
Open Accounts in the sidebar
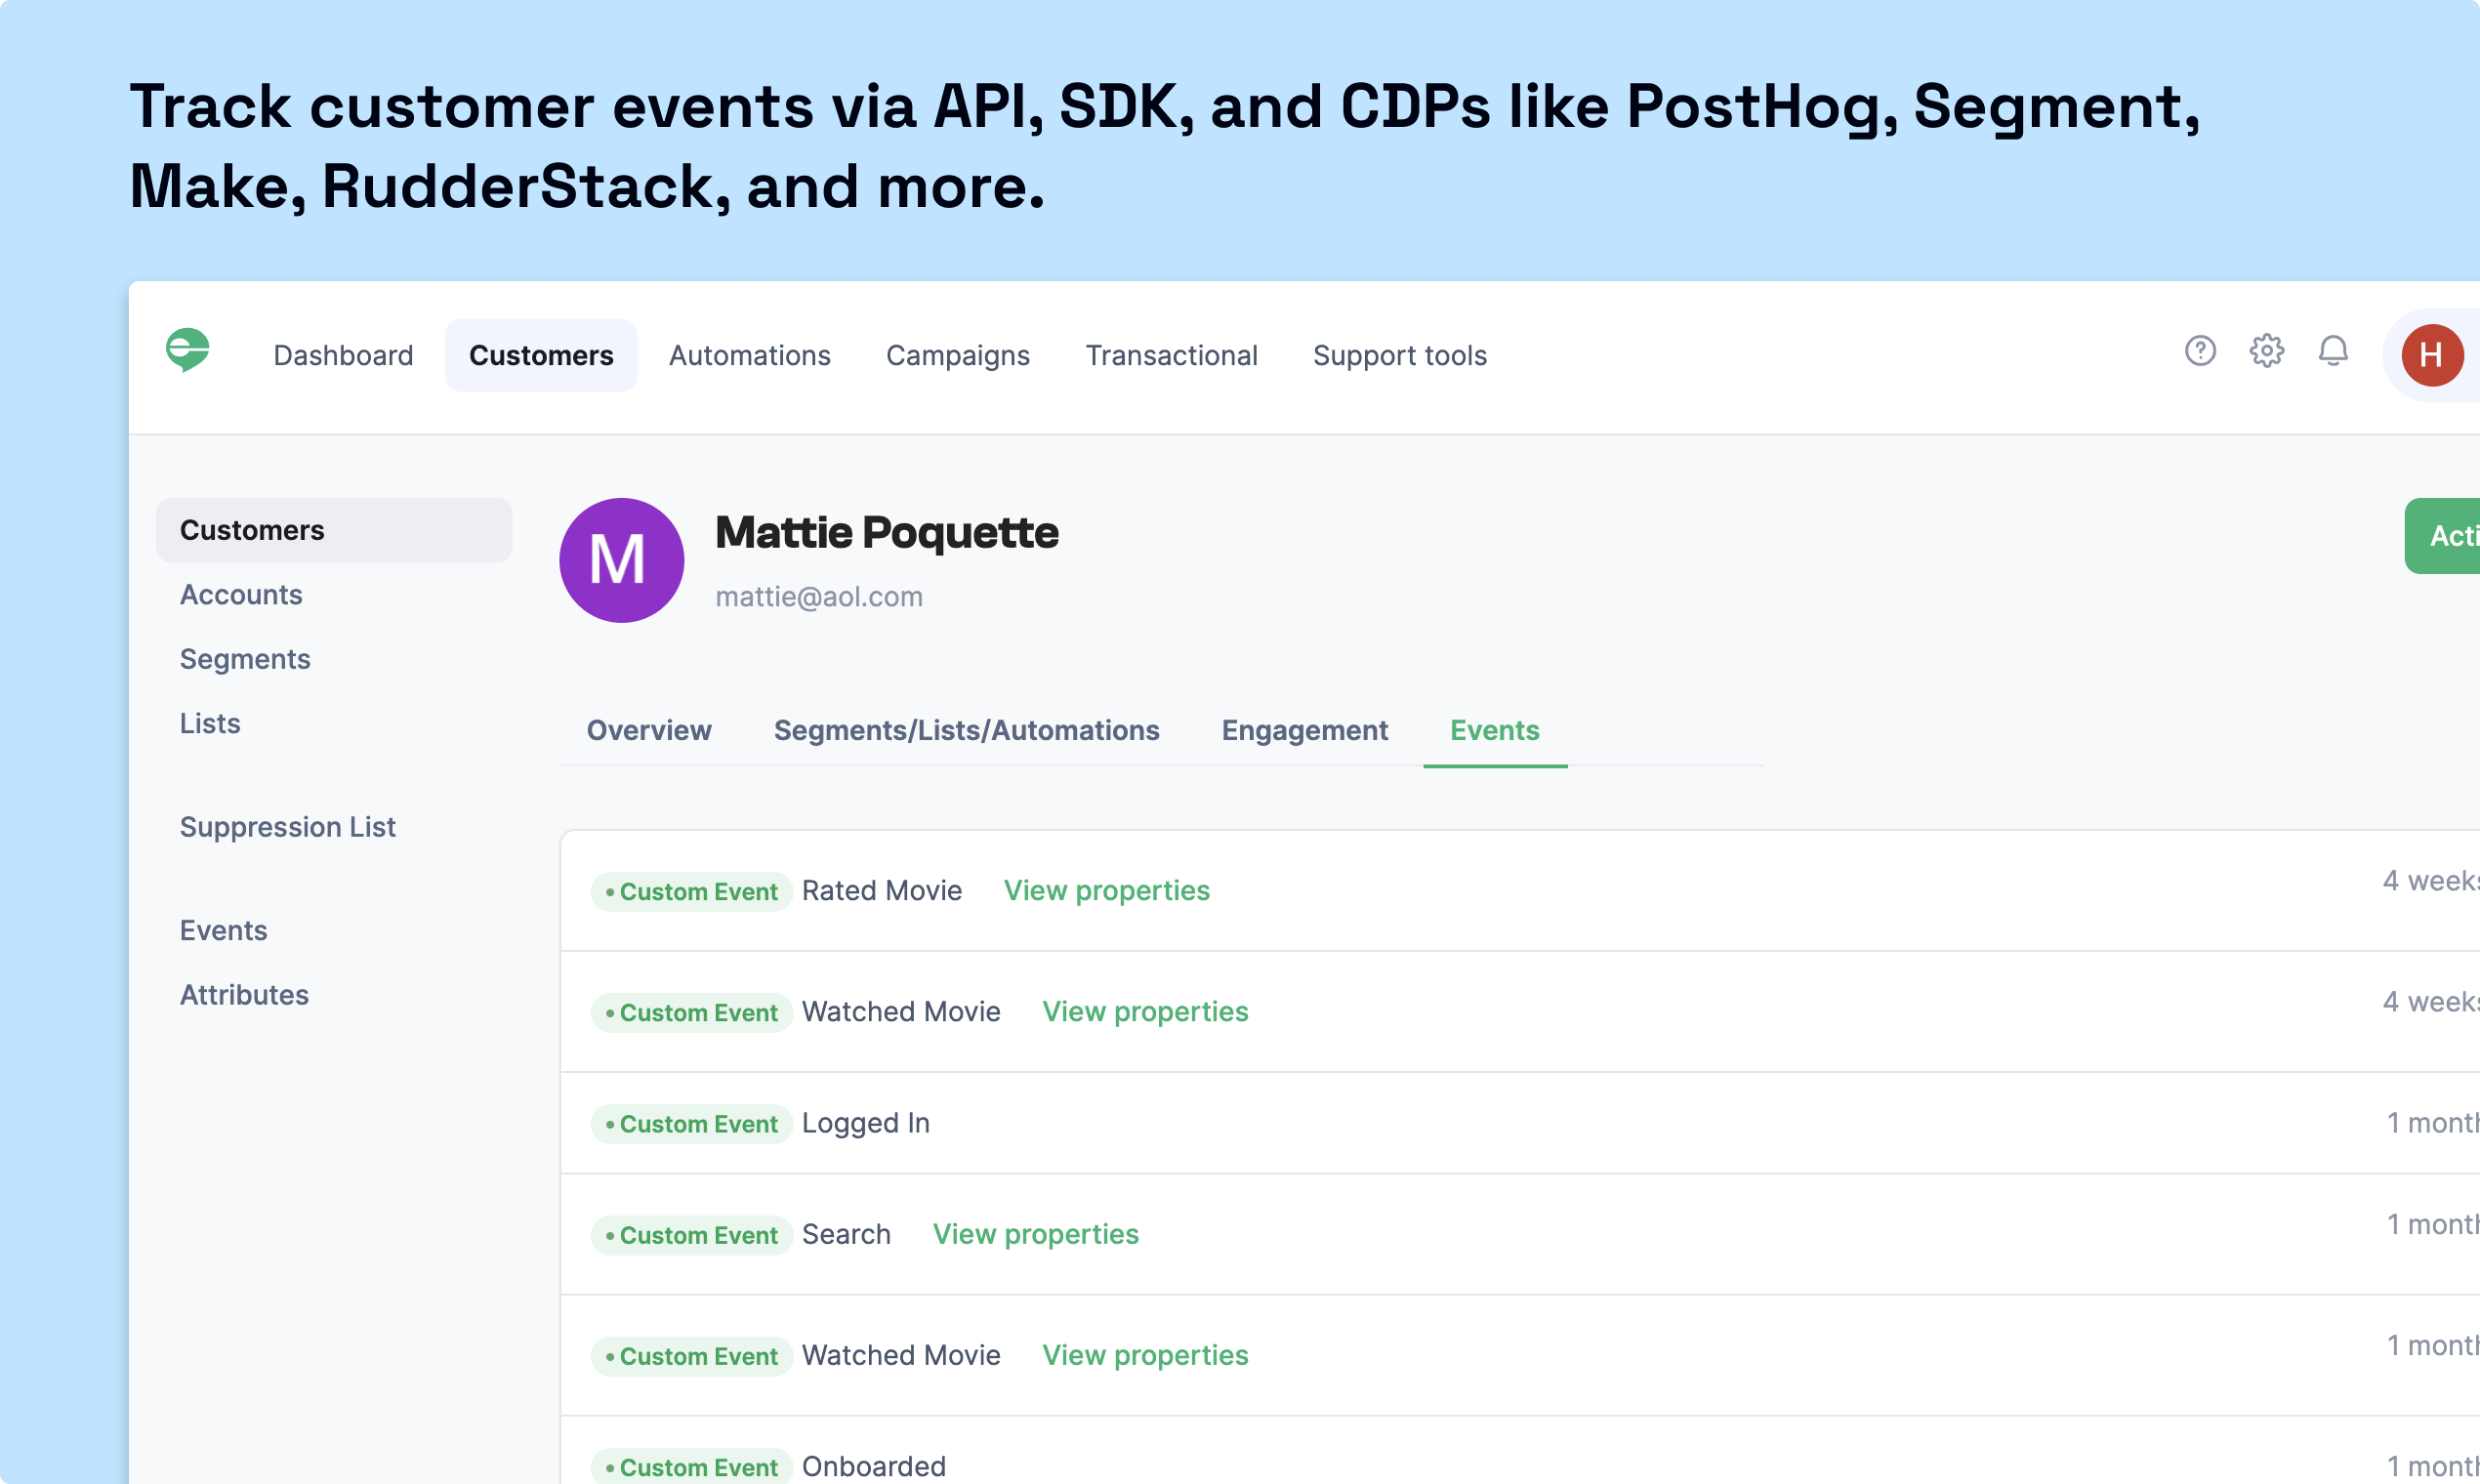tap(241, 595)
